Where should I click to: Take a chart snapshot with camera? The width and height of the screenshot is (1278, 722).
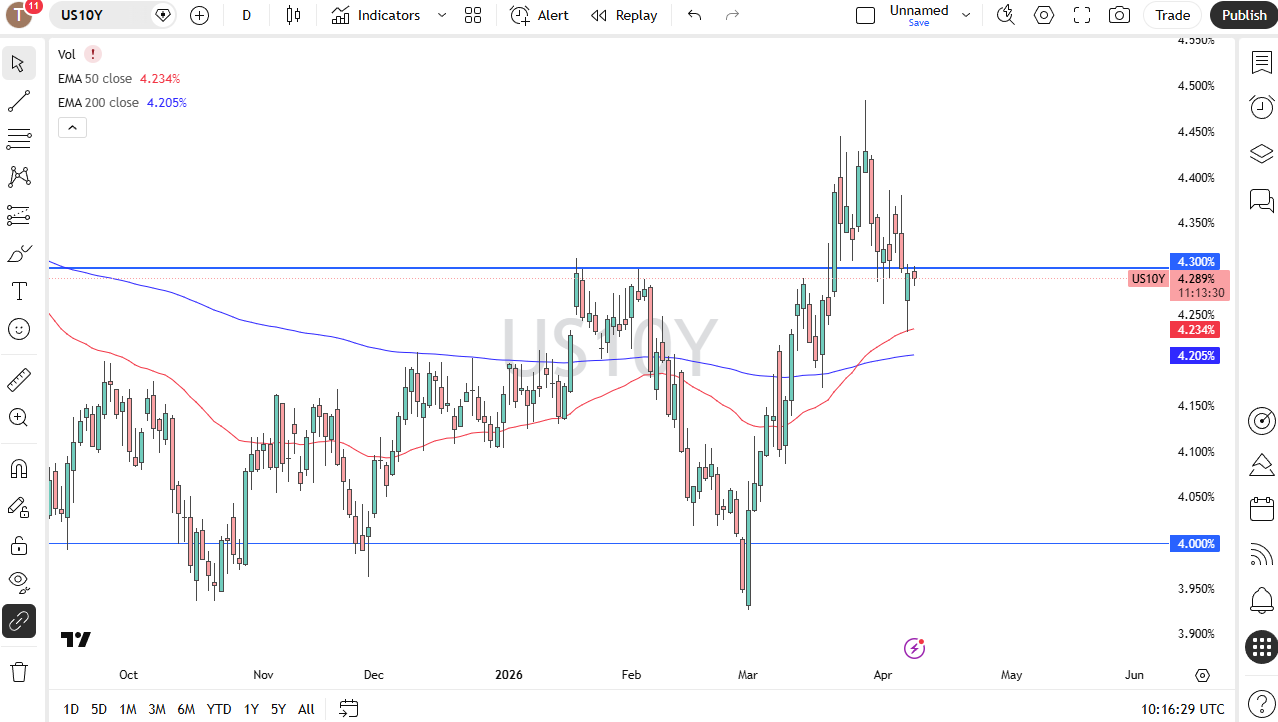click(x=1120, y=15)
